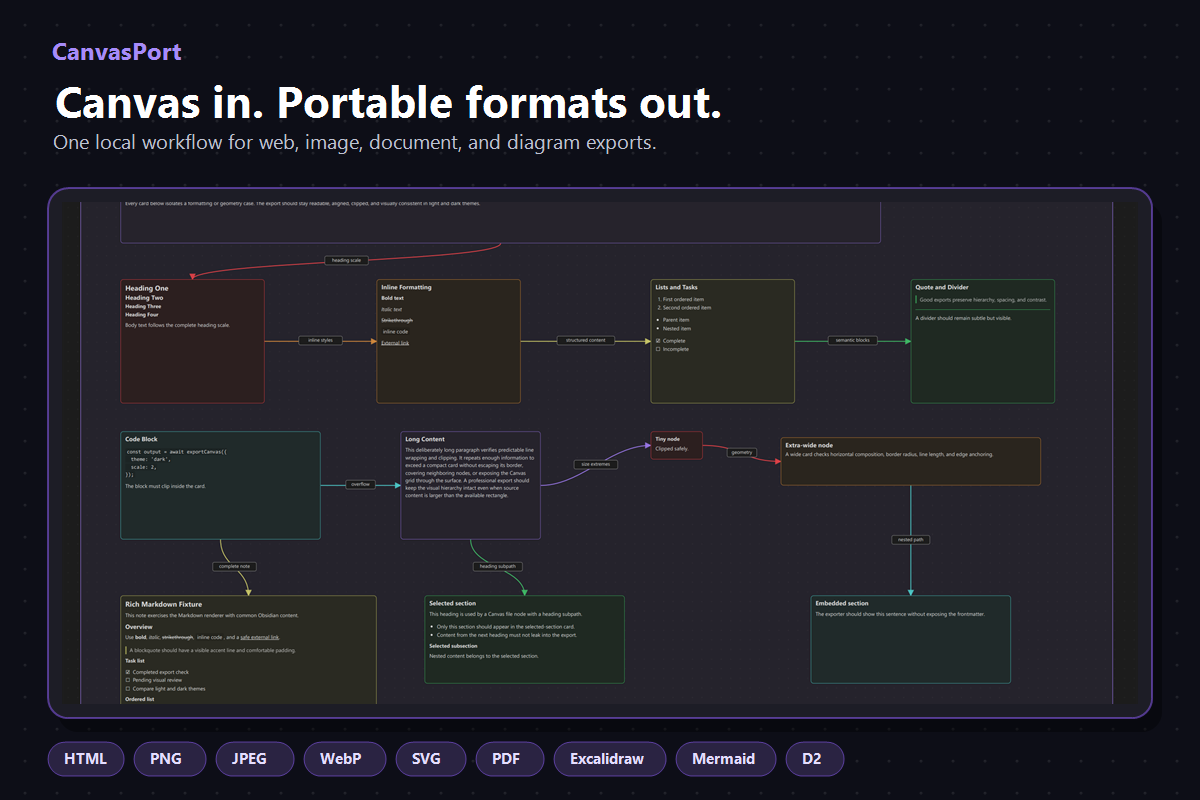
Task: Click the Embedded section card title
Action: [842, 604]
